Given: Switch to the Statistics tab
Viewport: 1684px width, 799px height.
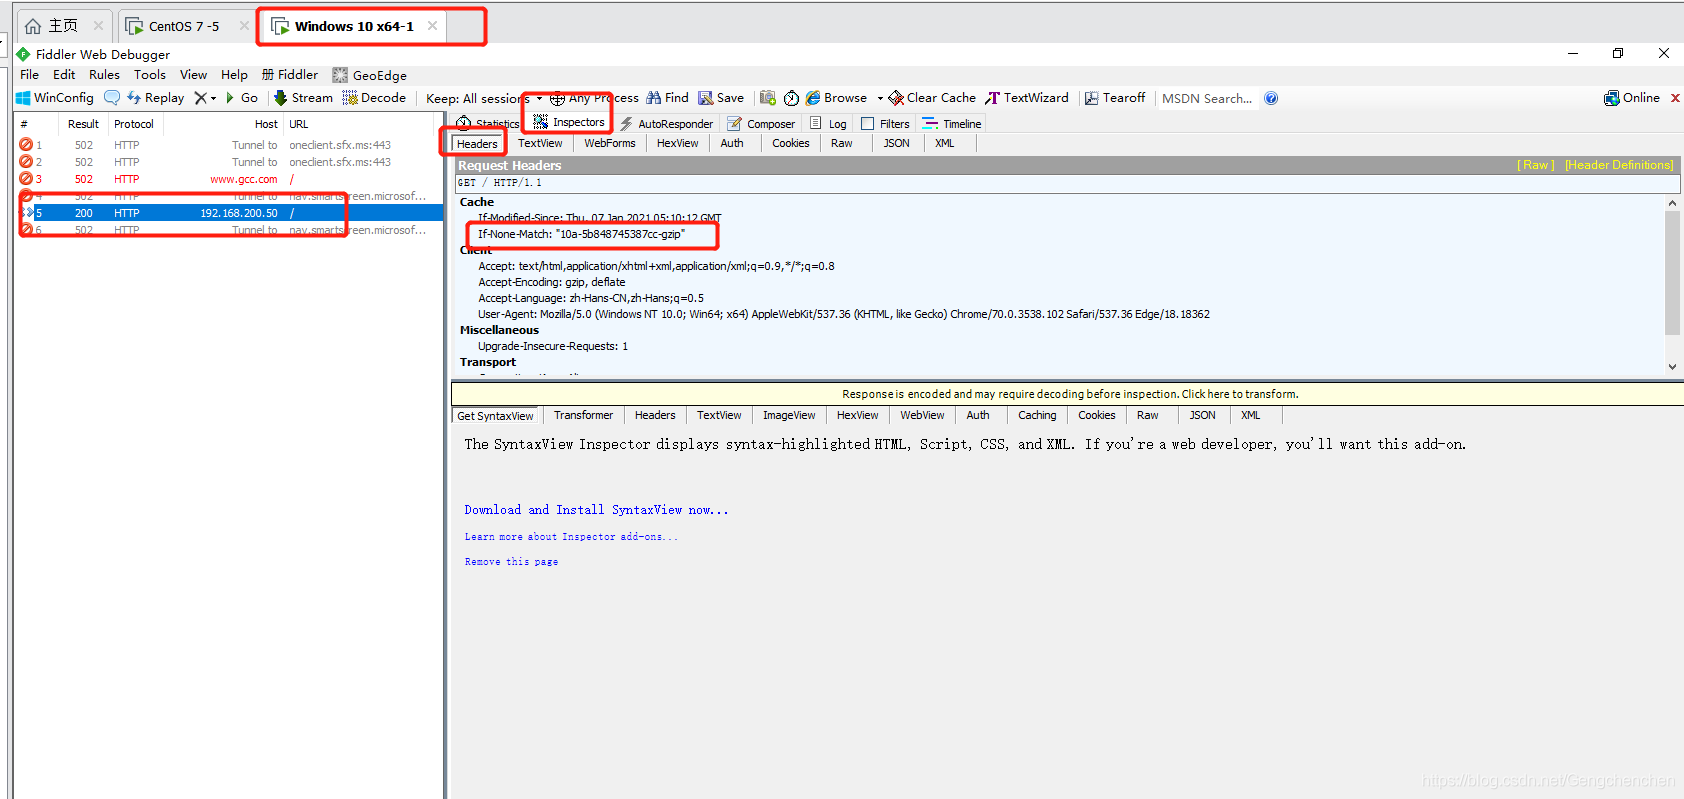Looking at the screenshot, I should click(488, 124).
